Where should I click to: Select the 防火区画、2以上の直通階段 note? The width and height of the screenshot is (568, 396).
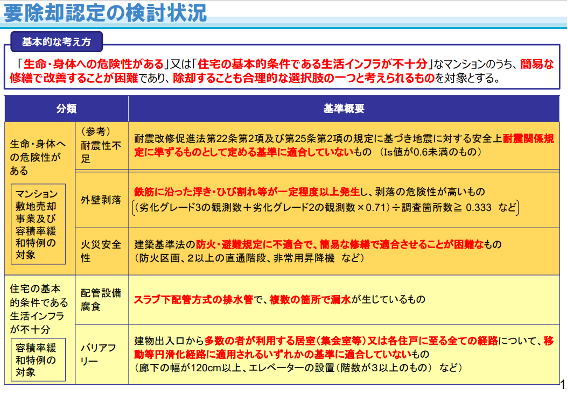pyautogui.click(x=249, y=258)
